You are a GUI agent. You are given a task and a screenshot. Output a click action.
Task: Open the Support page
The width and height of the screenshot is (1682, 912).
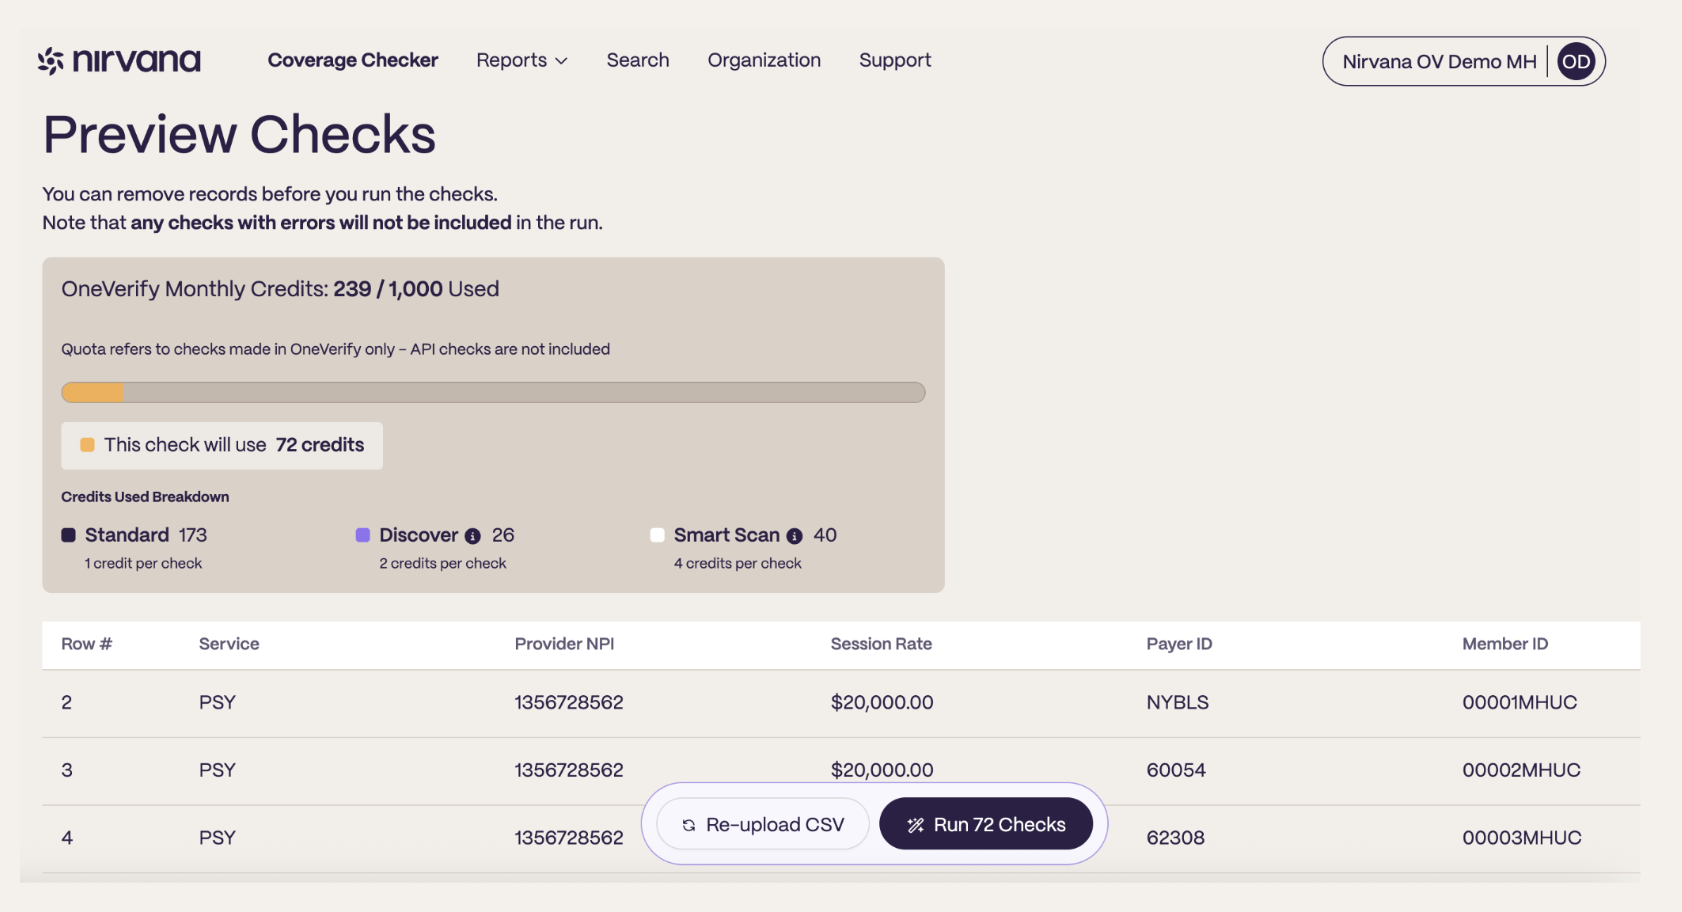(895, 60)
